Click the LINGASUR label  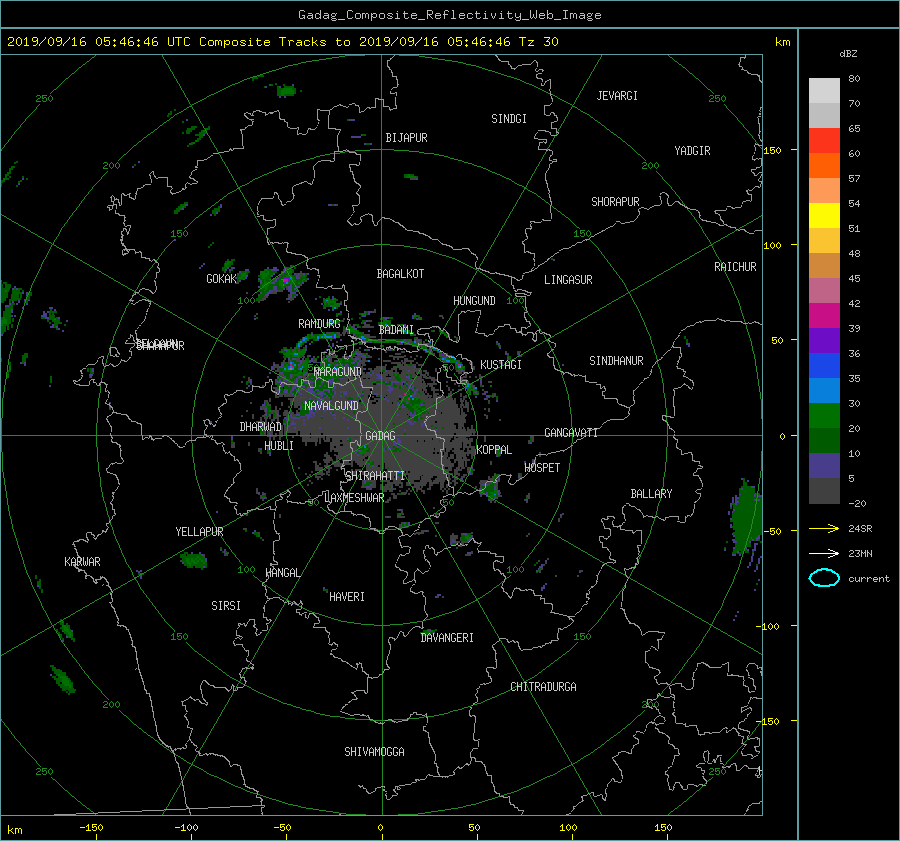(568, 280)
